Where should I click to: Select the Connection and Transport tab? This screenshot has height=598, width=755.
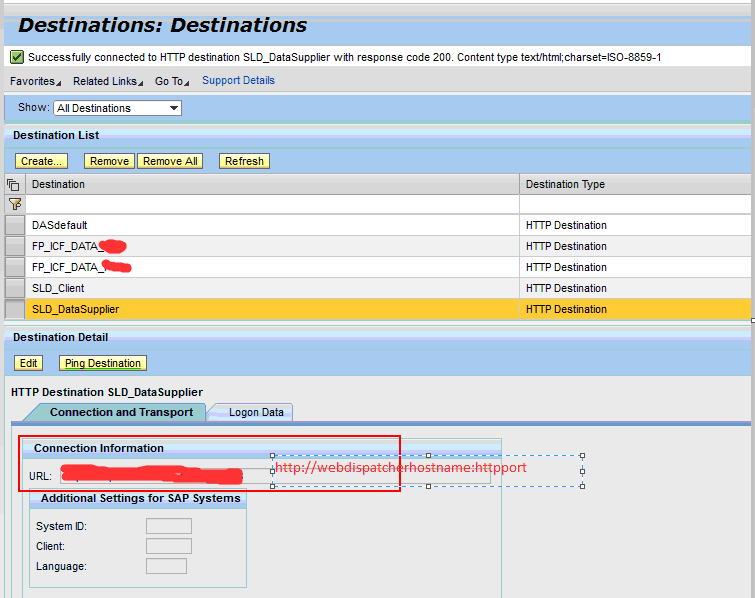point(121,412)
